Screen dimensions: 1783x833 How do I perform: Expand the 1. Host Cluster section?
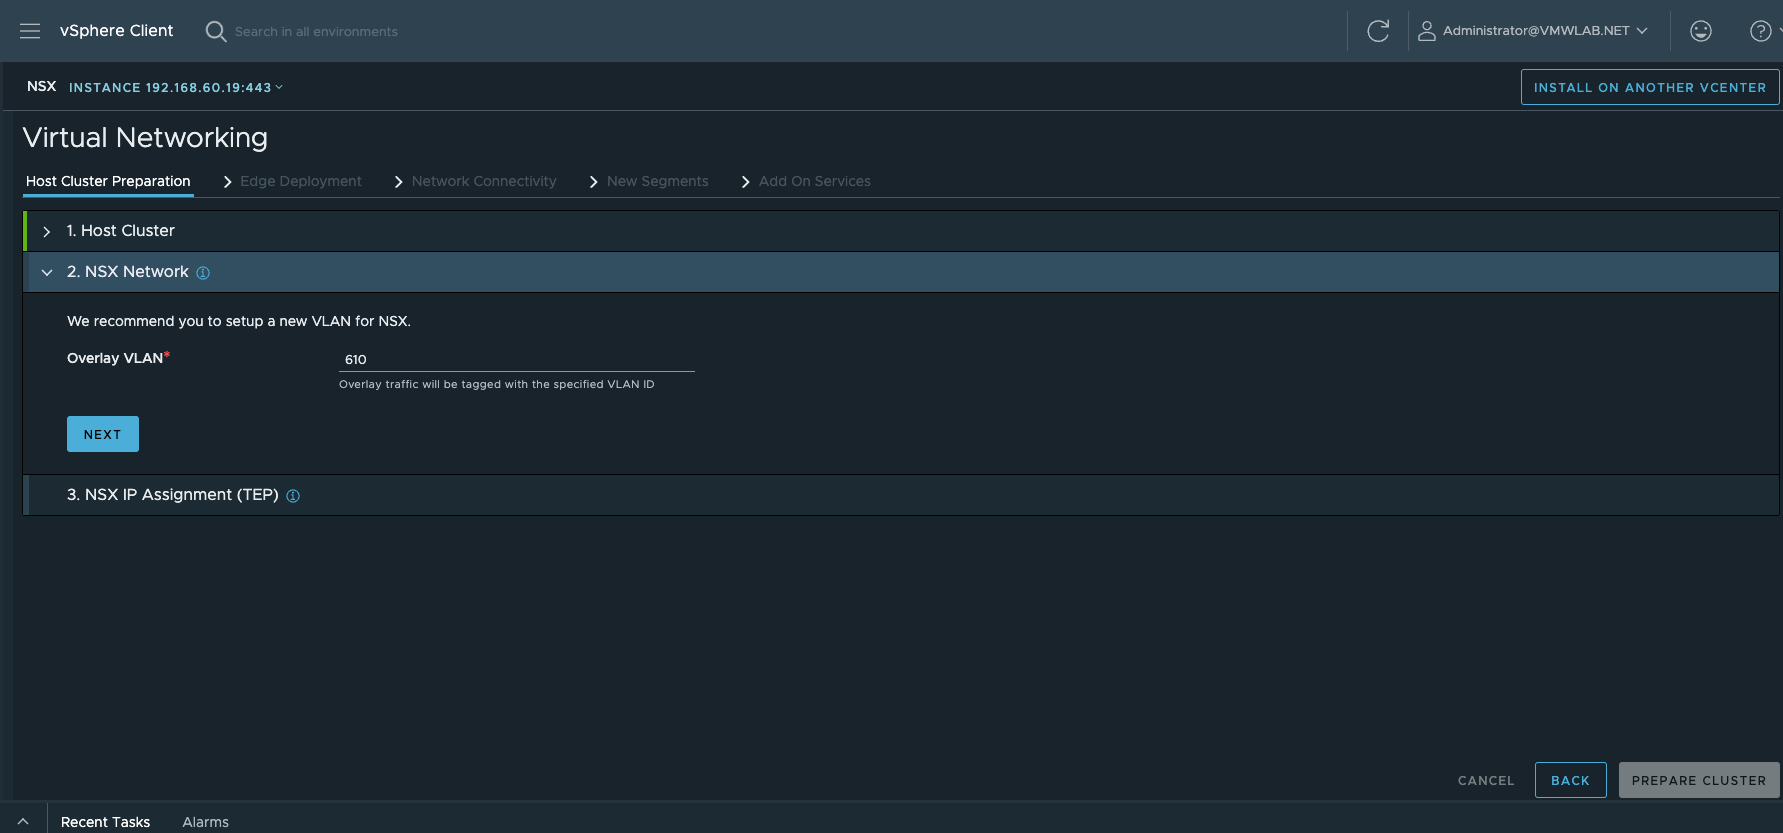click(46, 231)
